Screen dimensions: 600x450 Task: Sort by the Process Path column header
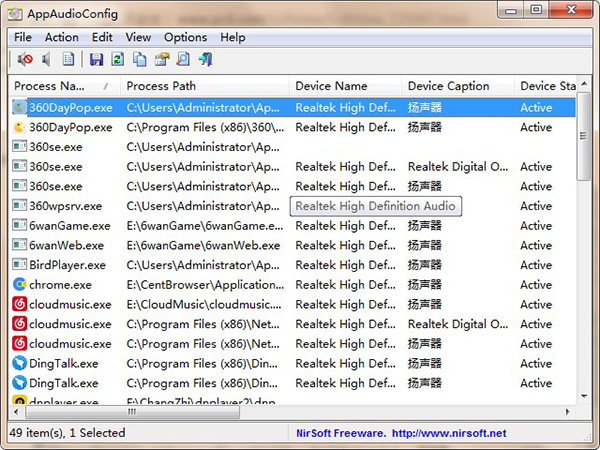point(205,86)
